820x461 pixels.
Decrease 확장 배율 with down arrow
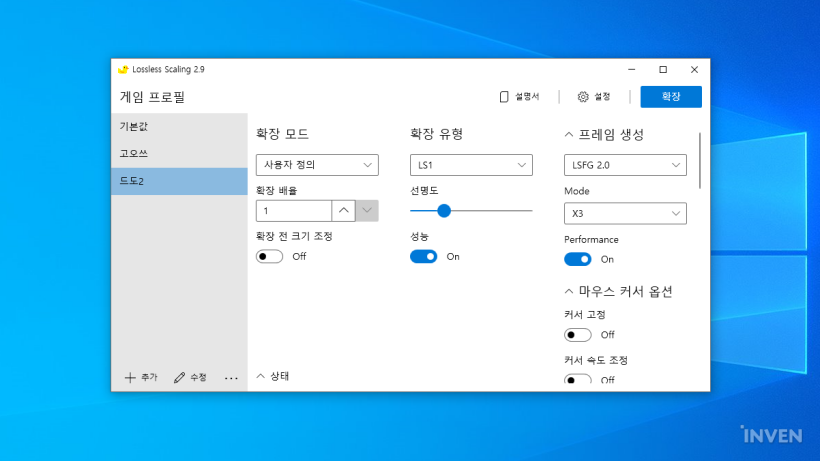click(x=367, y=211)
